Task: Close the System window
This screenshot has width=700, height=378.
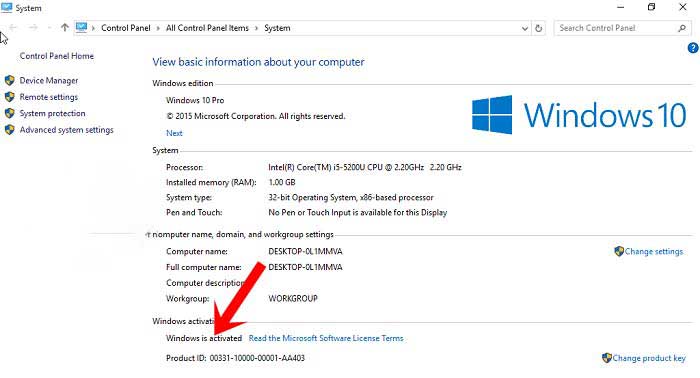Action: tap(683, 7)
